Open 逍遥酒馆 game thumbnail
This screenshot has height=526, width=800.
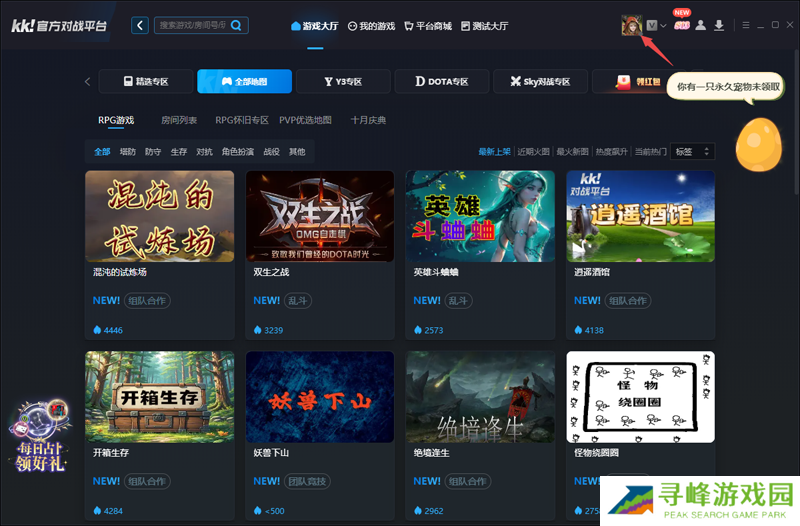tap(640, 216)
